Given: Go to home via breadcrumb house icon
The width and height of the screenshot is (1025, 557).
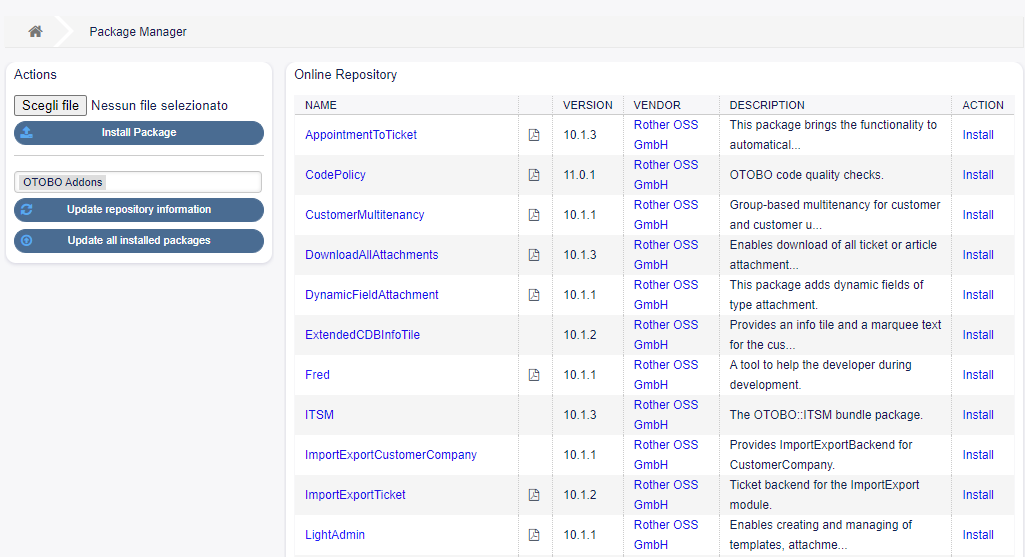Looking at the screenshot, I should (35, 31).
